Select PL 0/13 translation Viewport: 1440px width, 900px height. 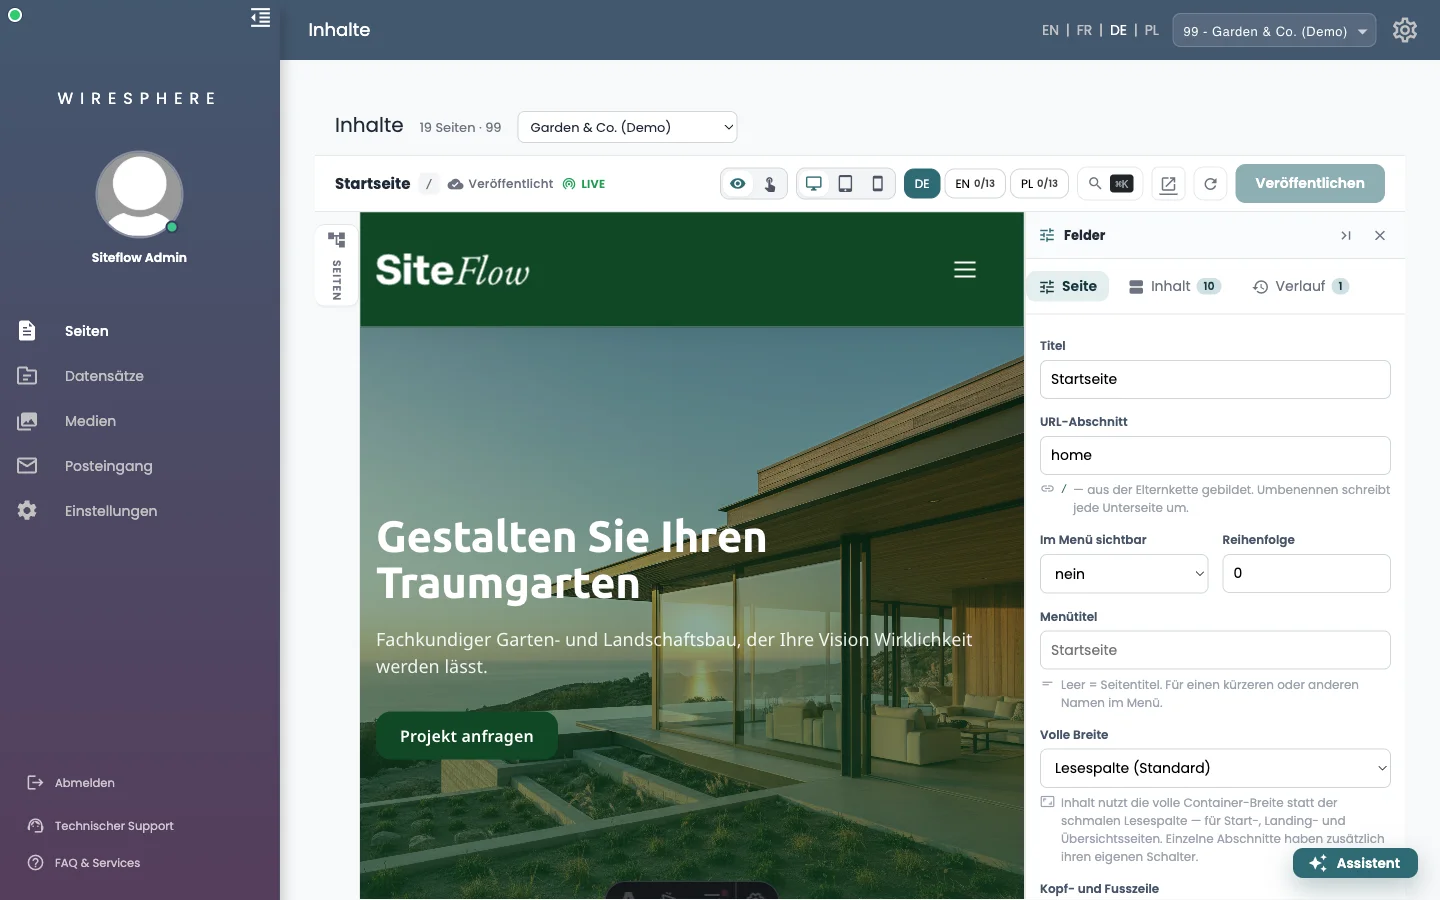coord(1040,184)
